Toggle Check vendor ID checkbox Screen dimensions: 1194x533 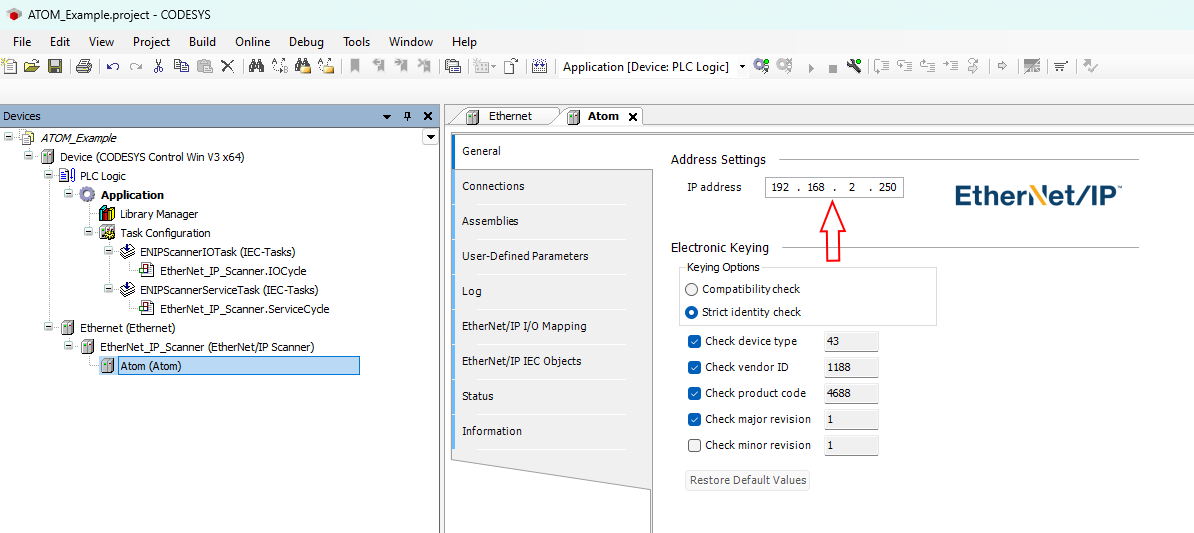tap(694, 368)
